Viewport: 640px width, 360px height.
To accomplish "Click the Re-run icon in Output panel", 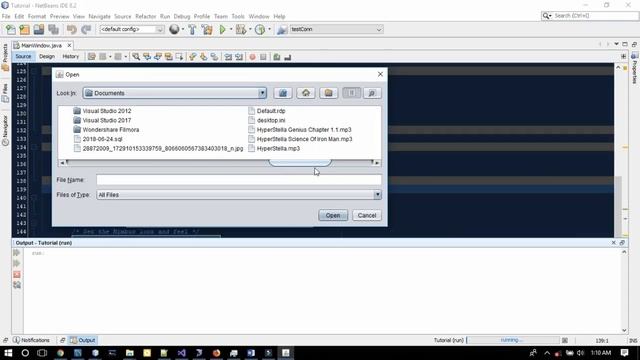I will point(17,253).
